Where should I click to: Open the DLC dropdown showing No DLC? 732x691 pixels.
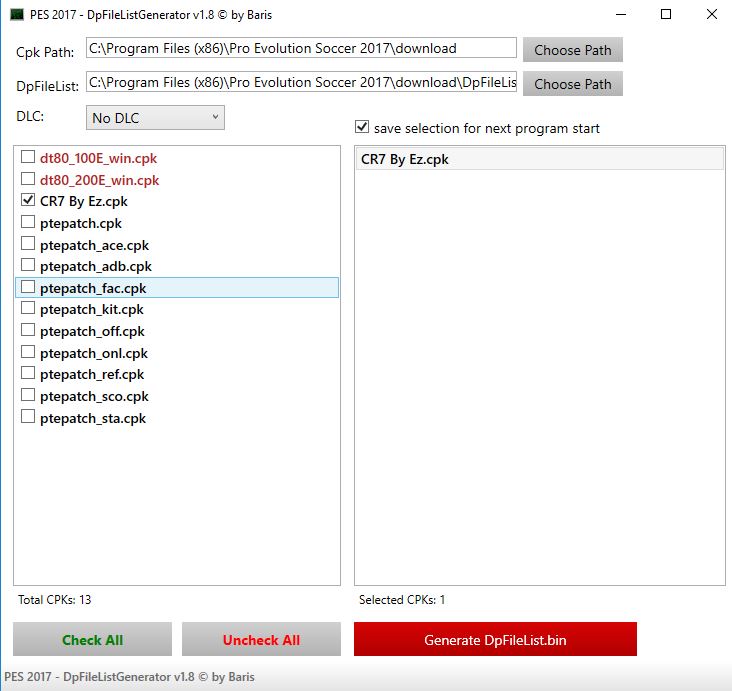click(x=155, y=118)
